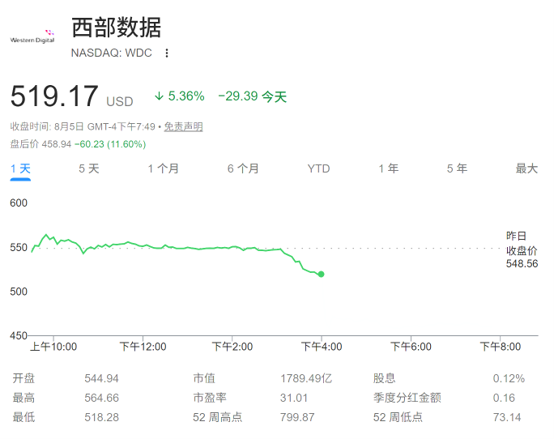Switch to the 5 天 range
The image size is (554, 439).
89,169
